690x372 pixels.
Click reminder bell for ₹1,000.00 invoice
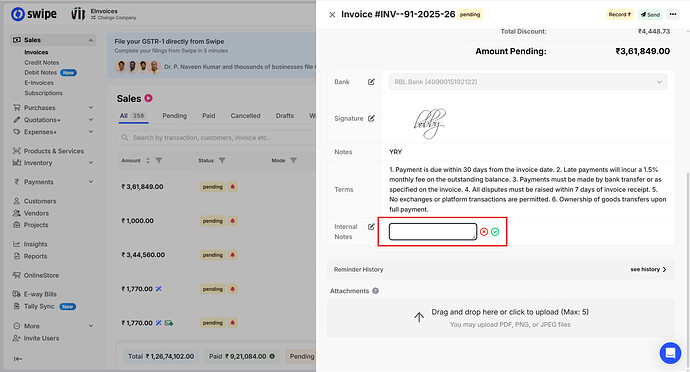point(233,221)
